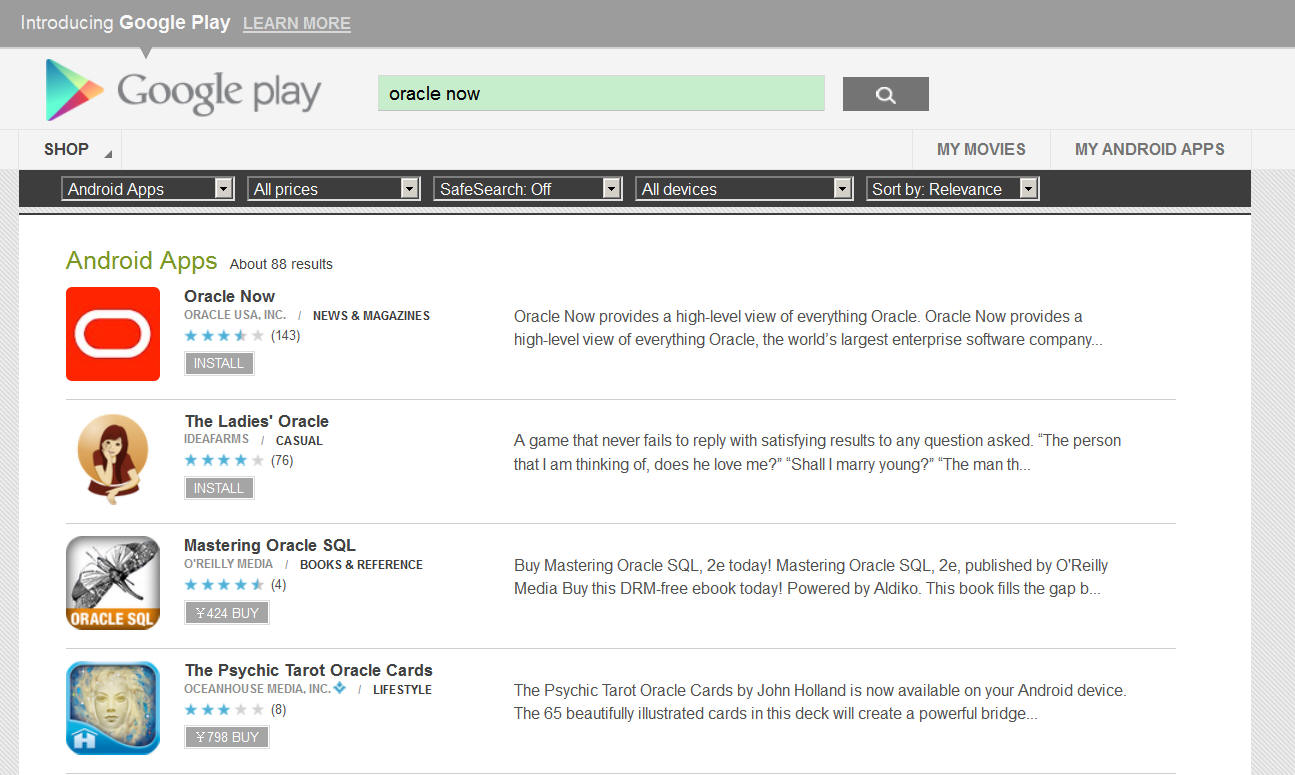
Task: Switch to the MY MOVIES tab
Action: [981, 149]
